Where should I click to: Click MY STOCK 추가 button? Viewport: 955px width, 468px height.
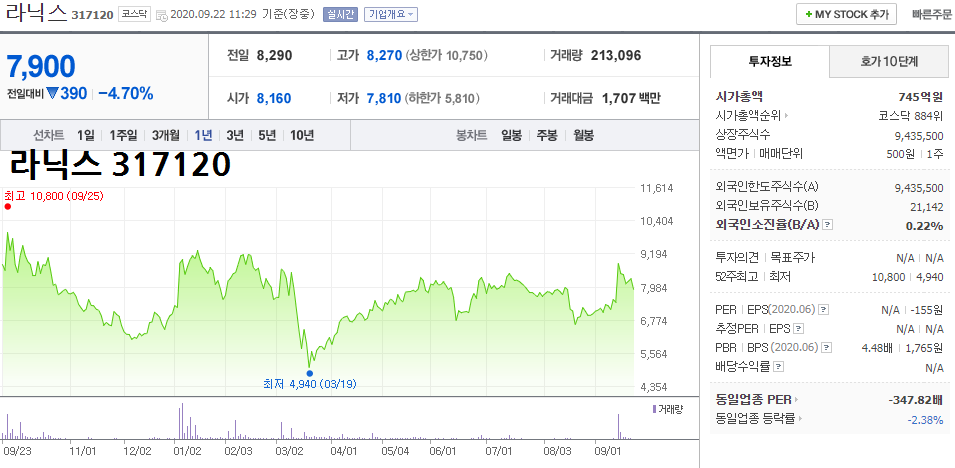[846, 14]
